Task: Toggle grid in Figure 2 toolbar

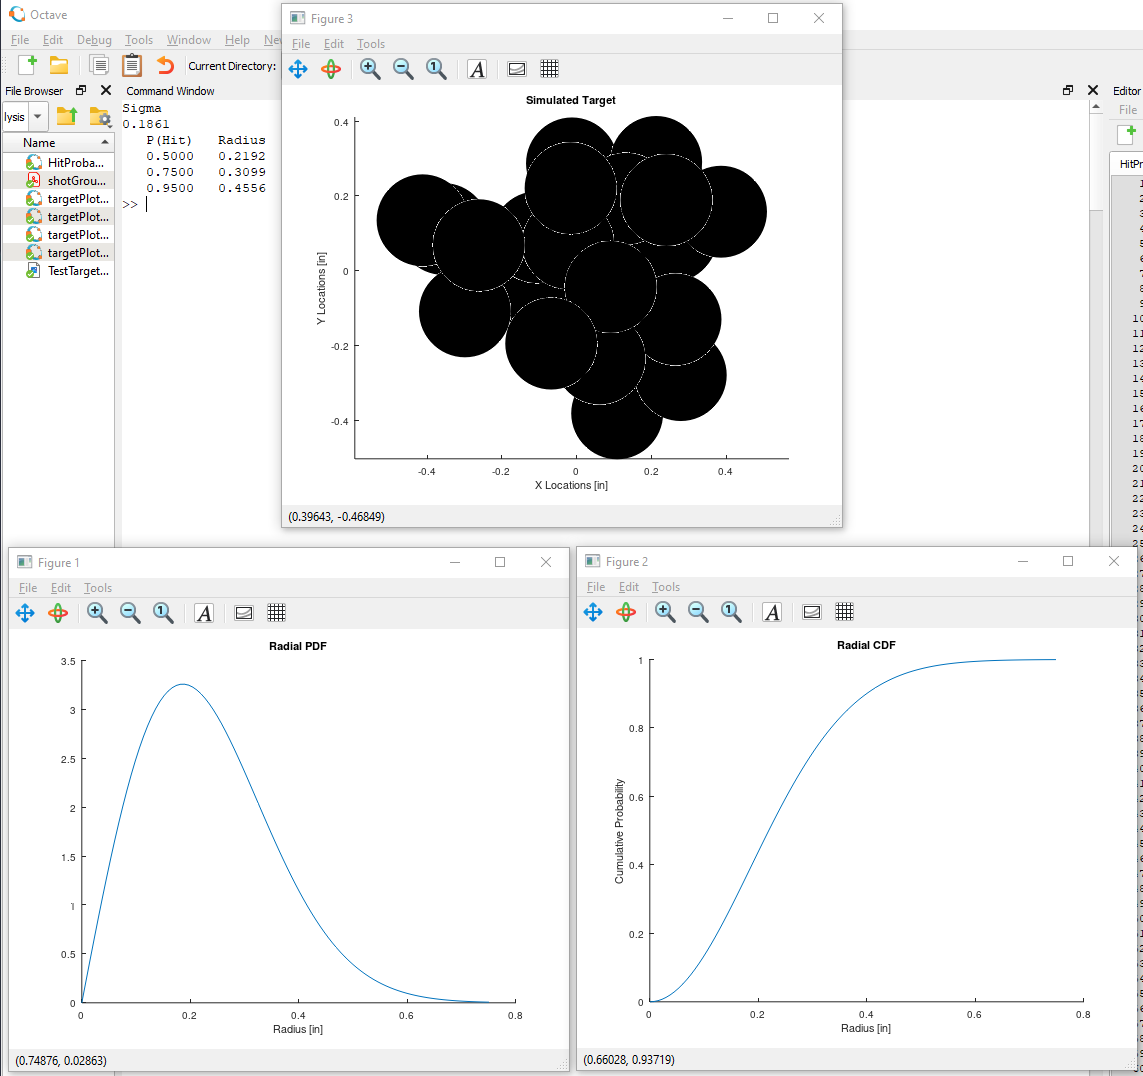Action: pyautogui.click(x=844, y=612)
